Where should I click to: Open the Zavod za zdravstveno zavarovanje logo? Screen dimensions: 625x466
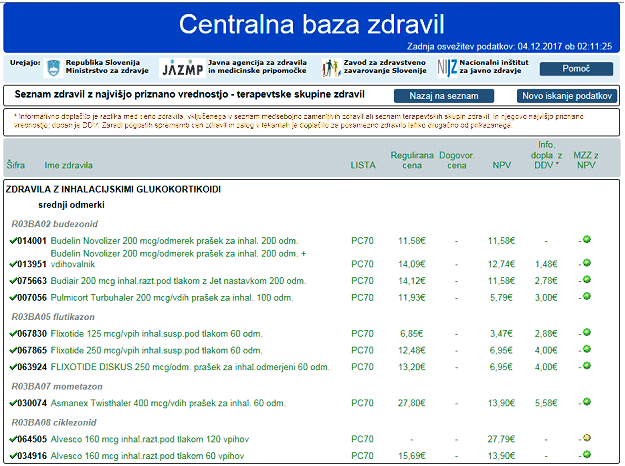click(x=332, y=68)
